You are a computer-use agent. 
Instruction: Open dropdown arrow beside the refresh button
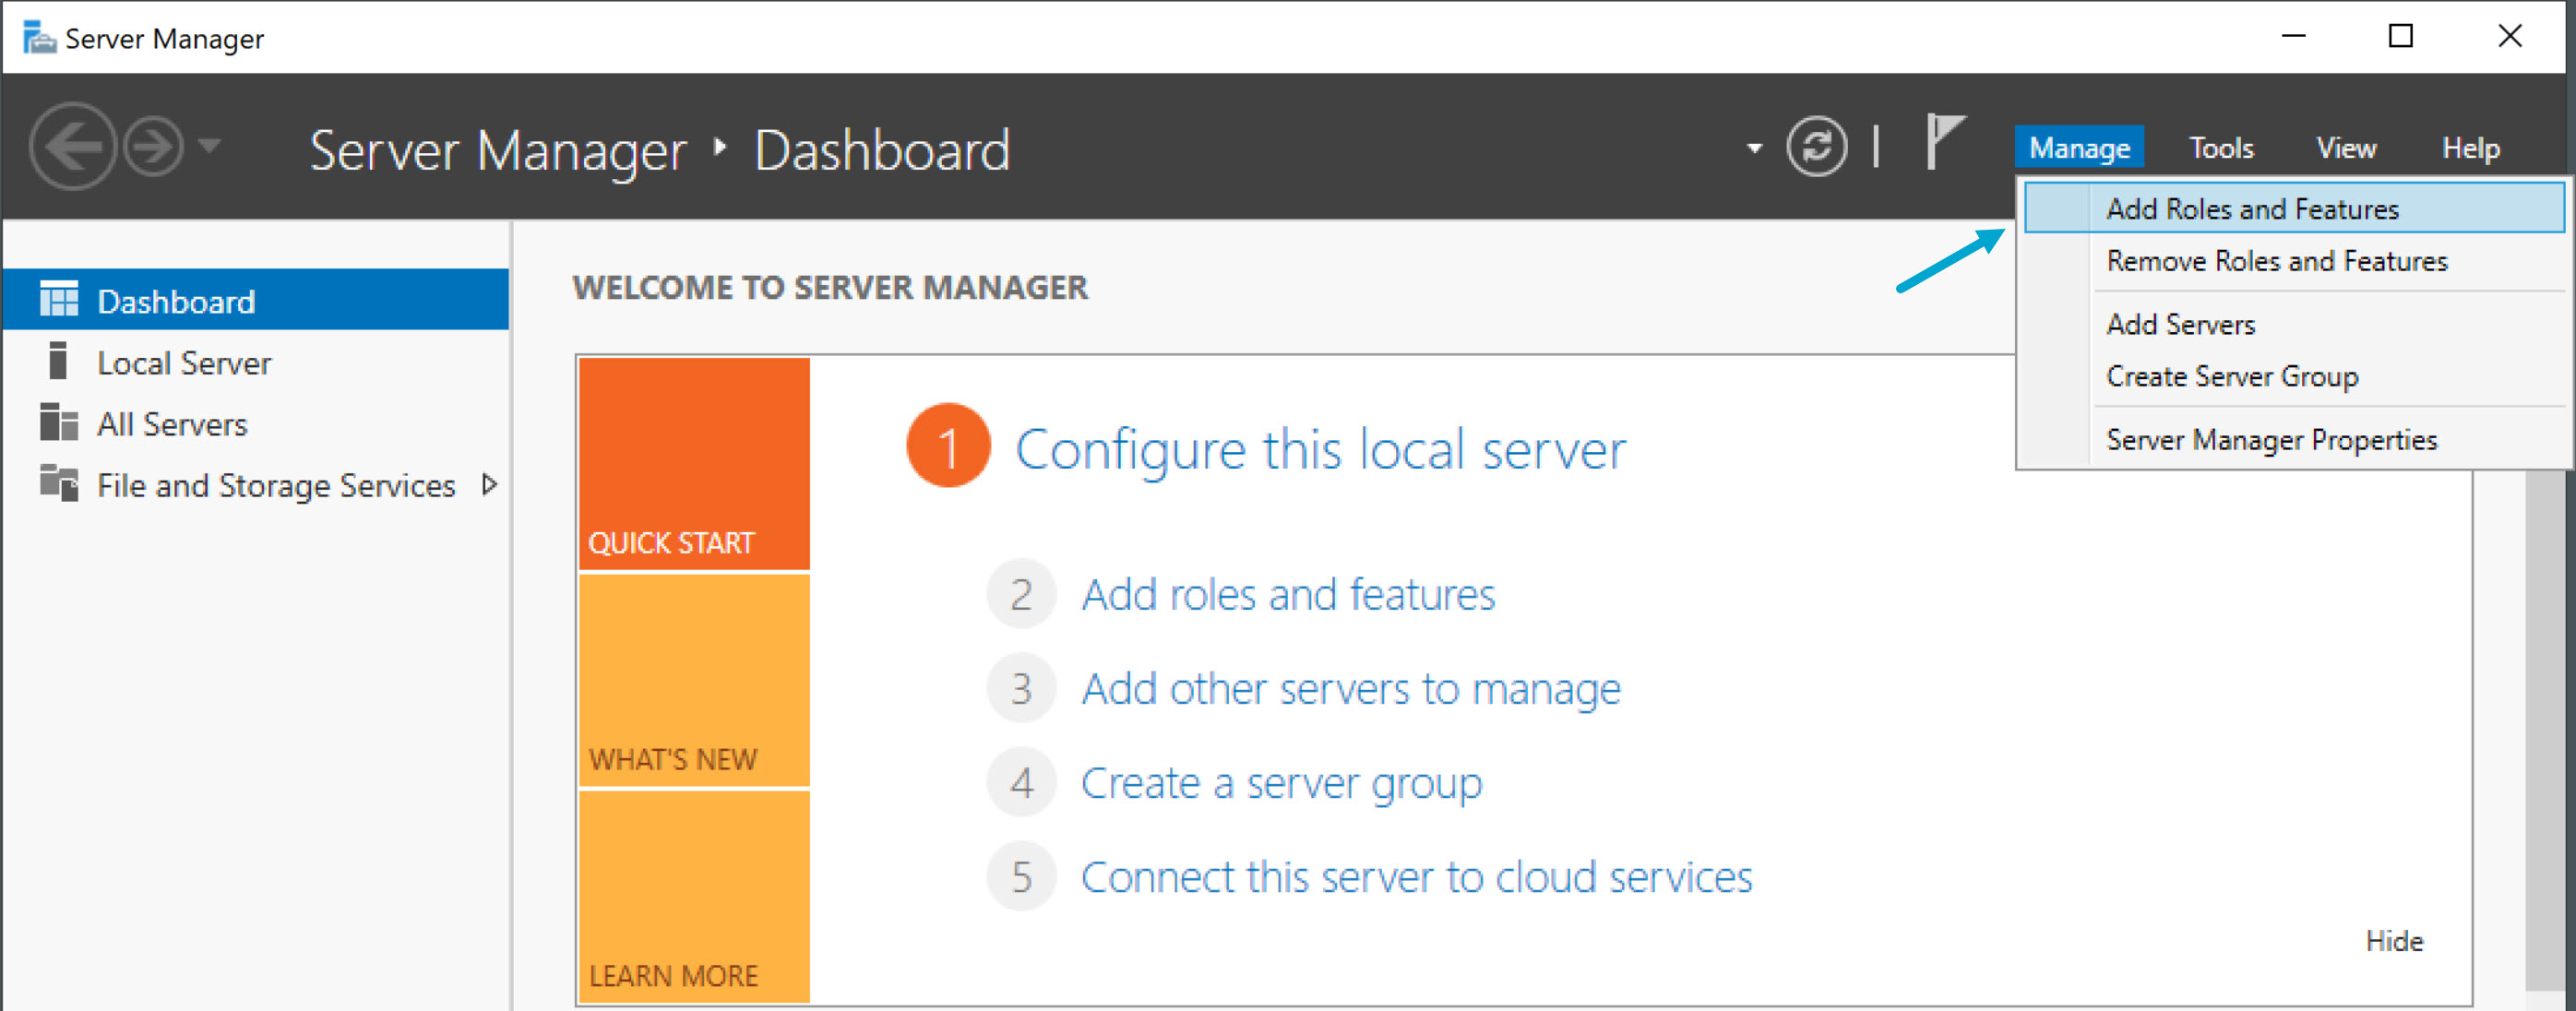pos(1754,149)
